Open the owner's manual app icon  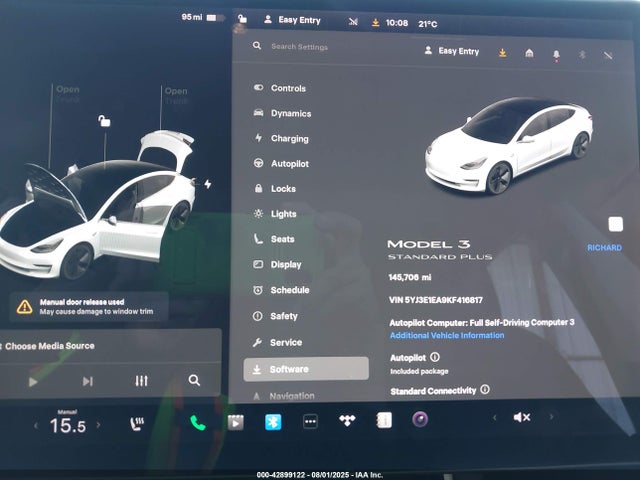pos(384,420)
